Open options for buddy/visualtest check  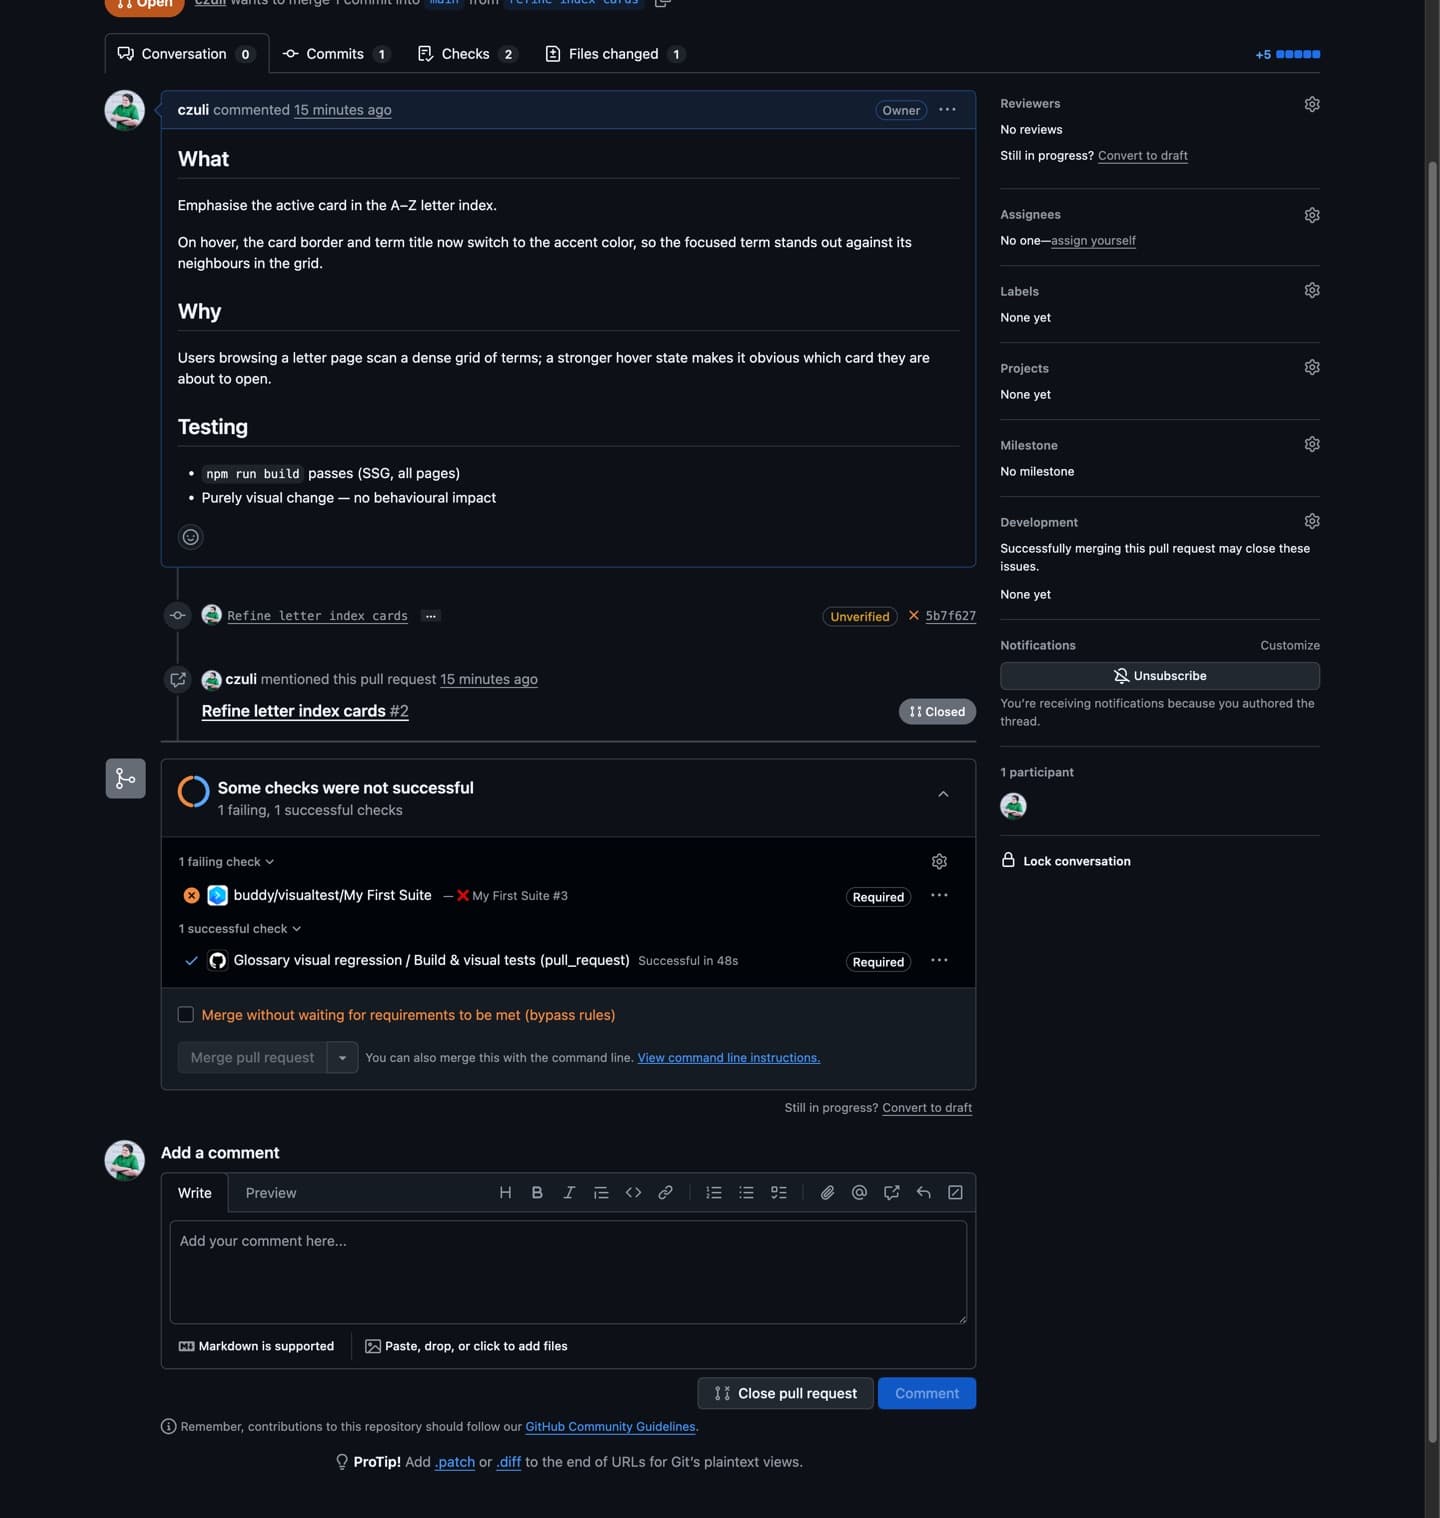939,895
